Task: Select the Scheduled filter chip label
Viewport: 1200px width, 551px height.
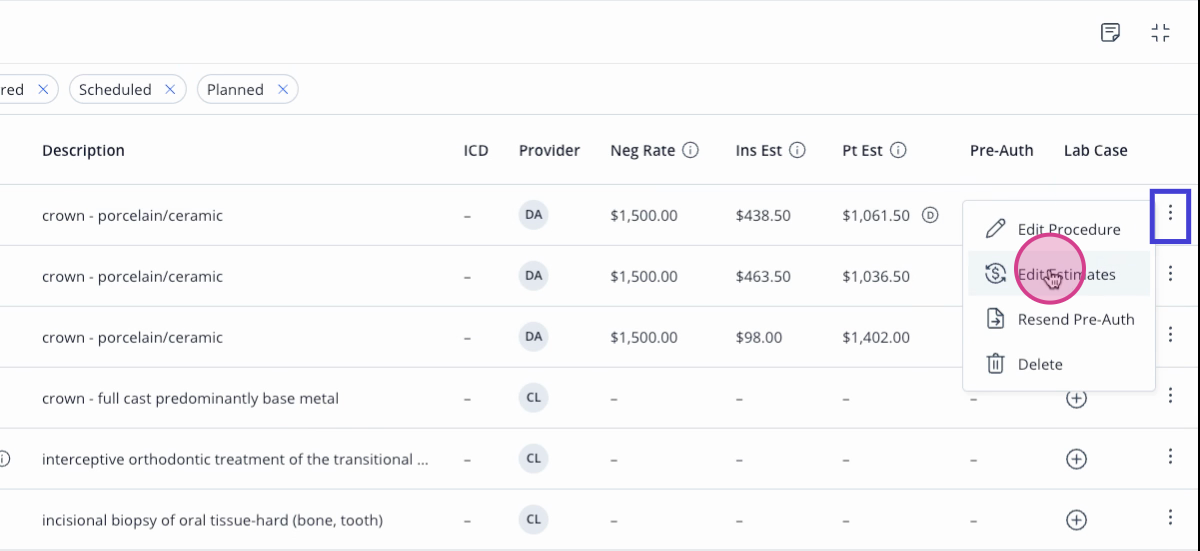Action: [115, 89]
